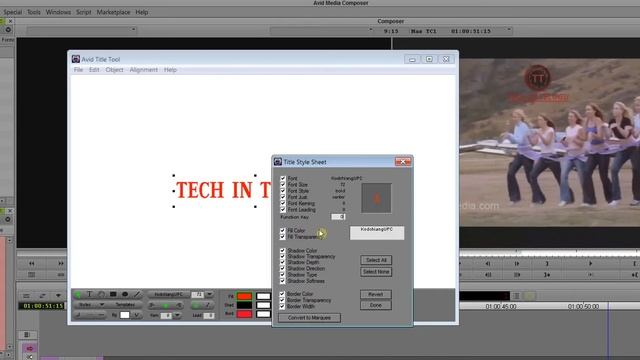The image size is (640, 360).
Task: Click the Select None button
Action: [x=376, y=272]
